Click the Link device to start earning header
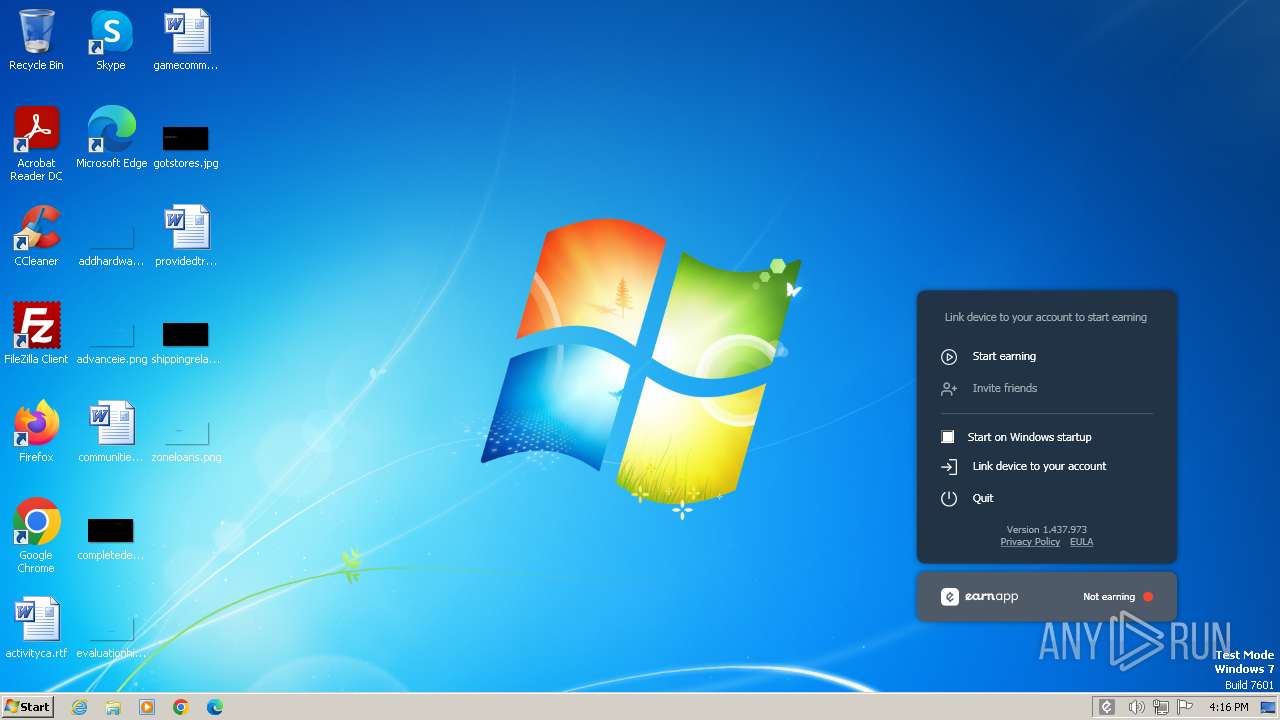This screenshot has width=1280, height=720. (x=1046, y=317)
